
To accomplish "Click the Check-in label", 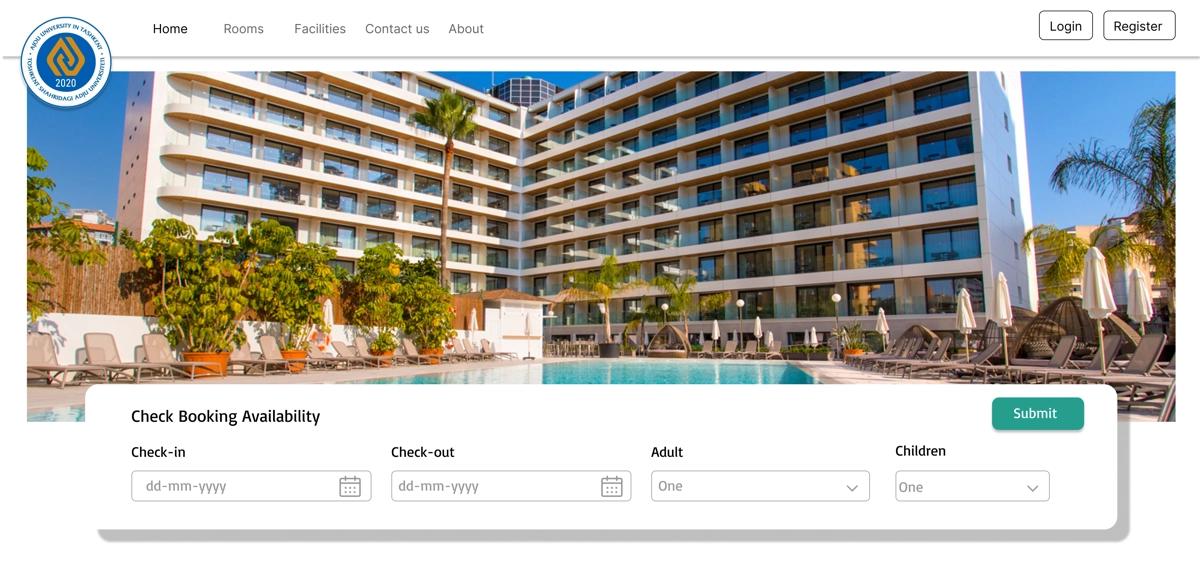I will click(158, 452).
